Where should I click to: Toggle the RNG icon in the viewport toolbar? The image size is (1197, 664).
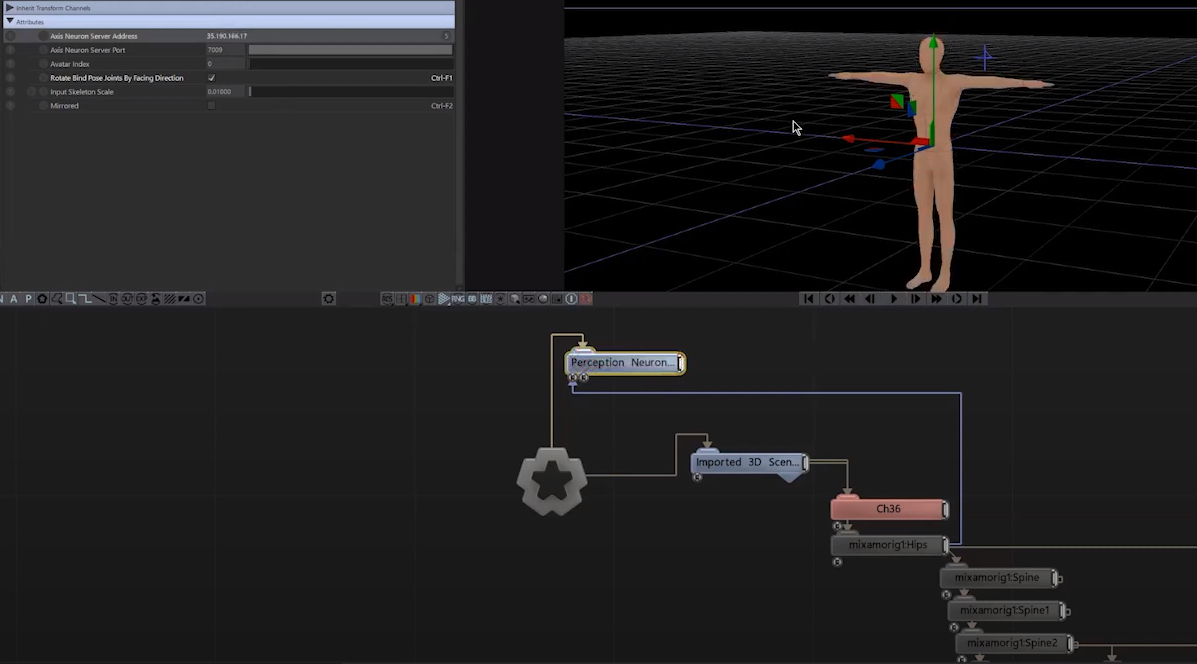coord(458,299)
